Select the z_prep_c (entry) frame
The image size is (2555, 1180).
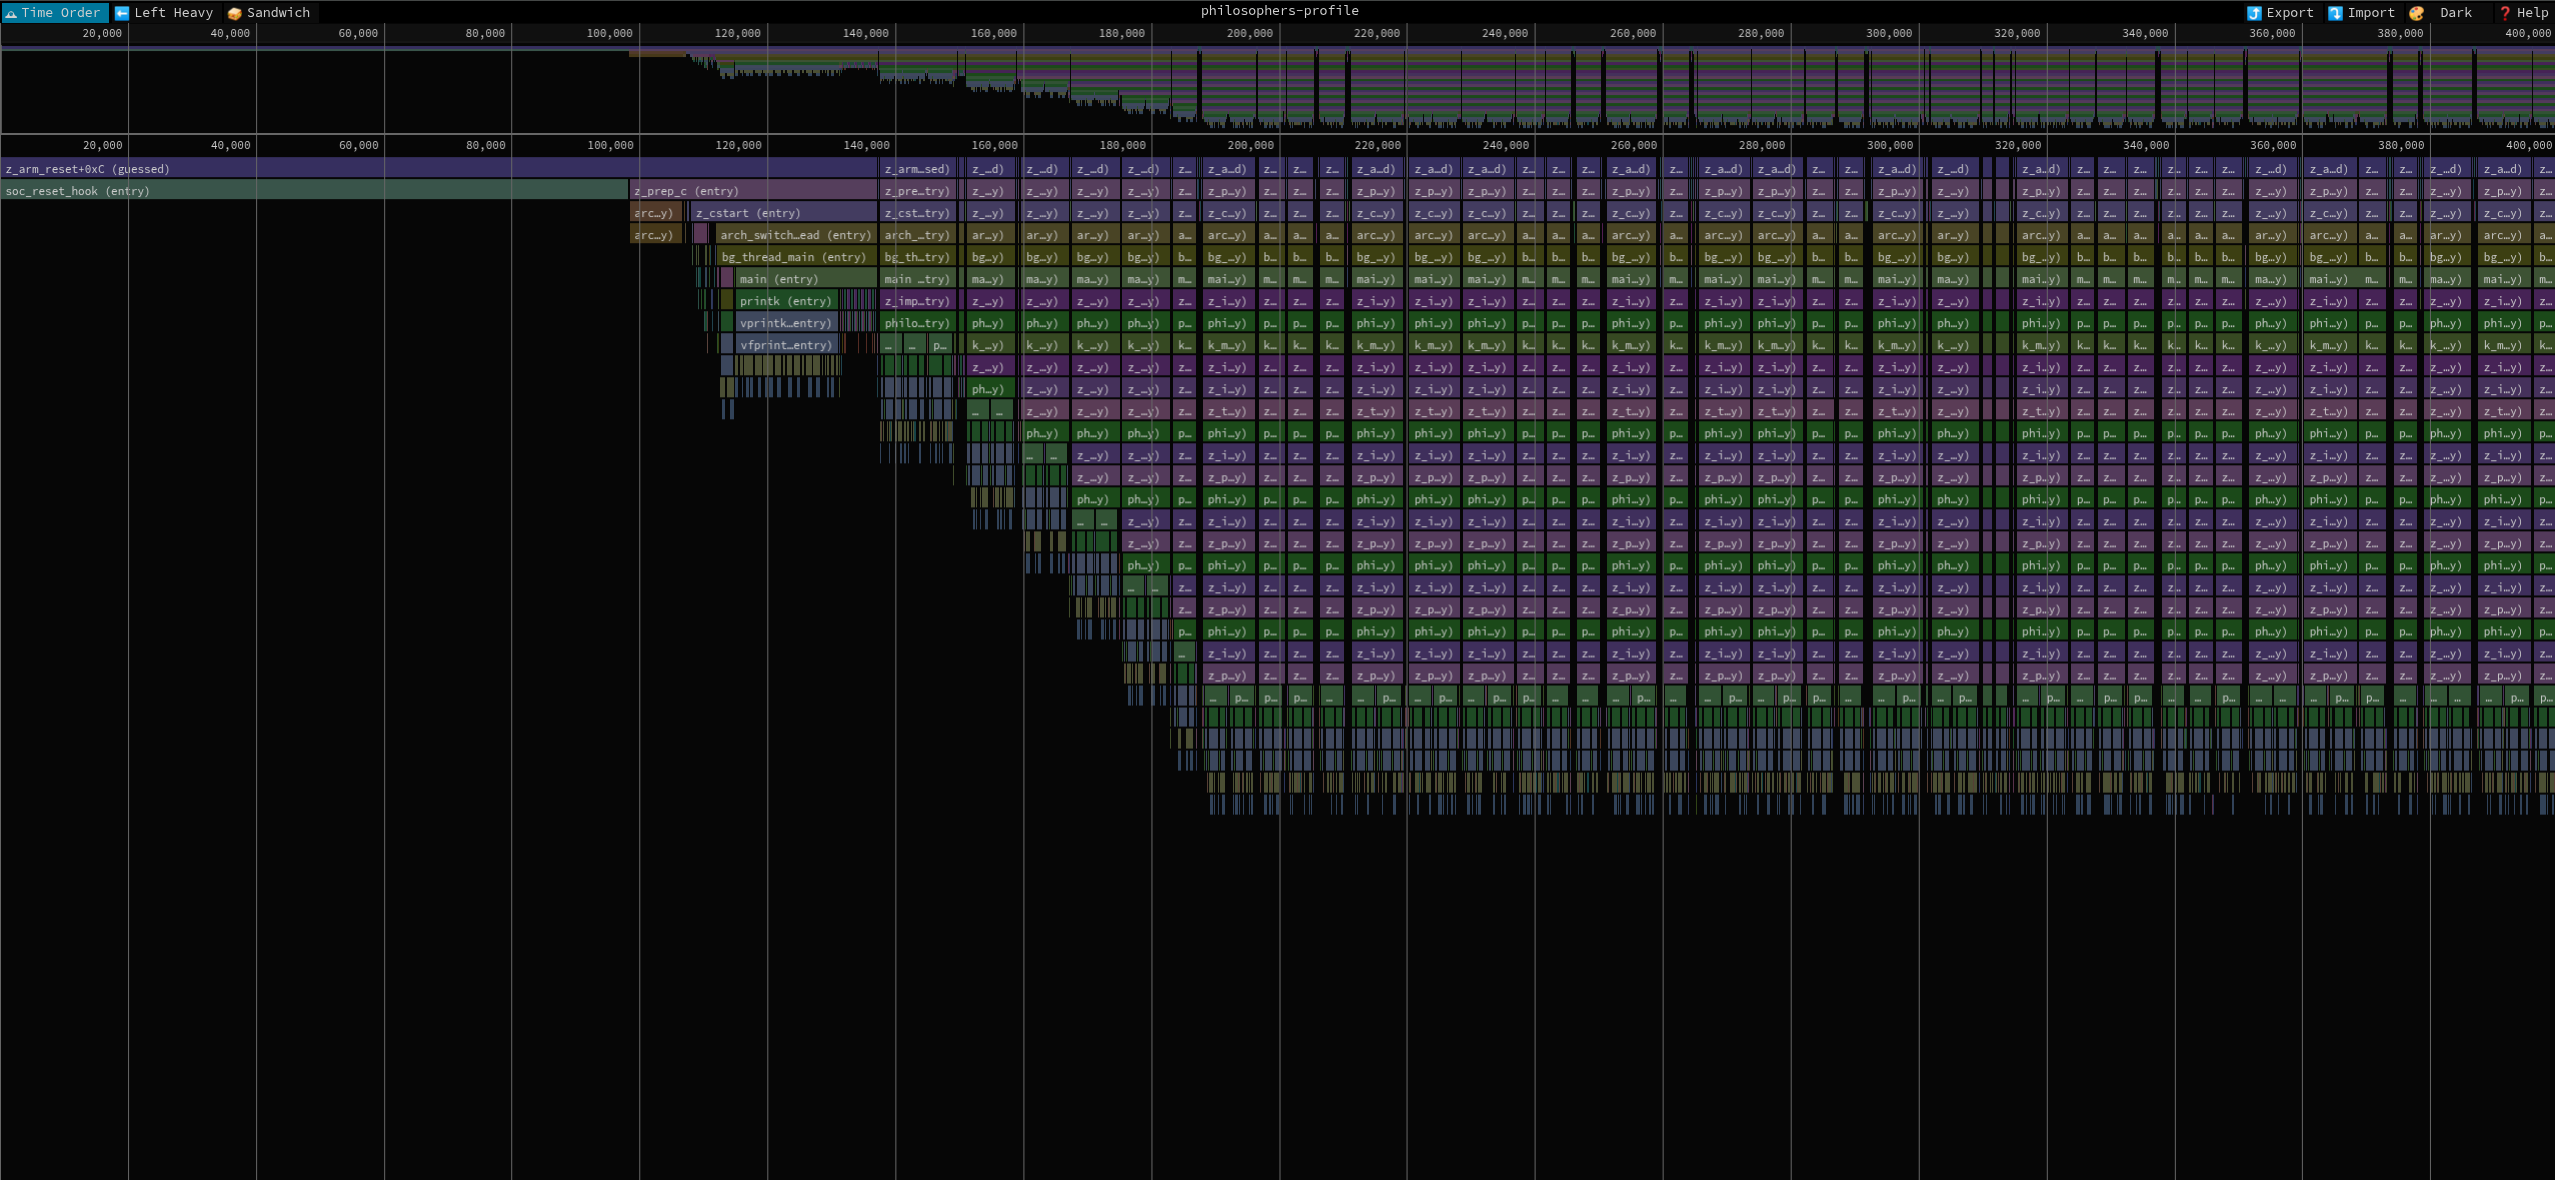pyautogui.click(x=753, y=191)
